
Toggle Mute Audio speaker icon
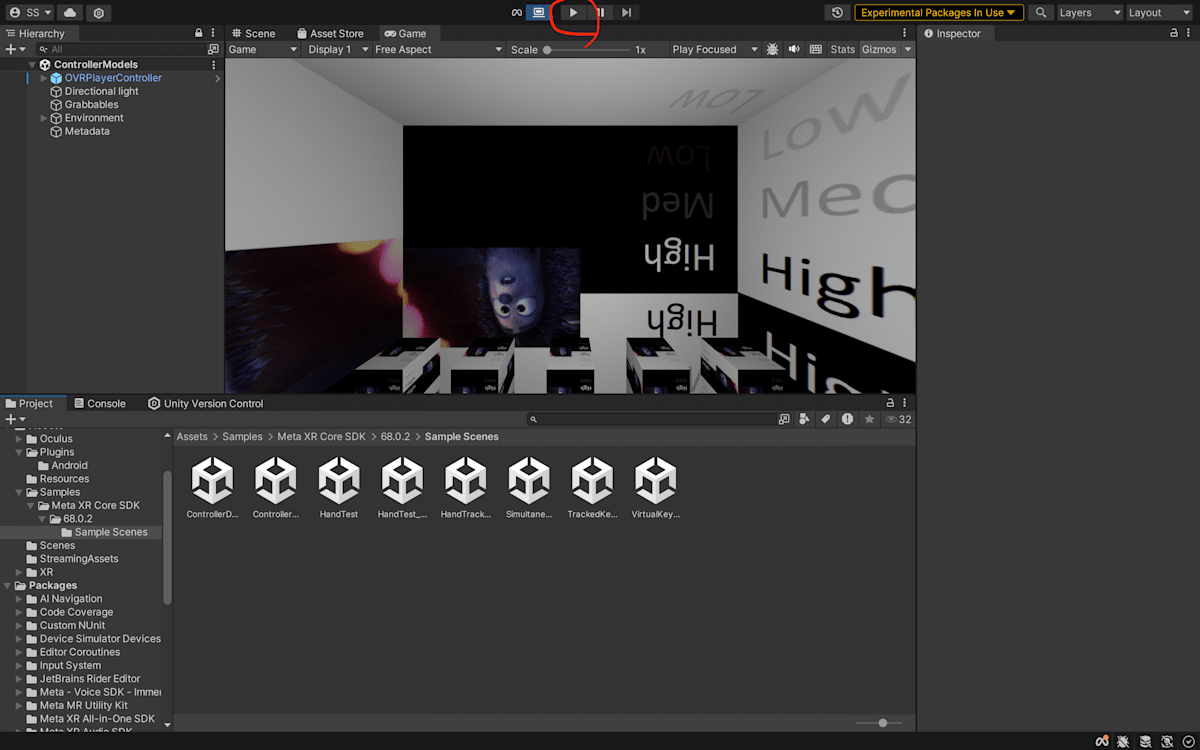point(794,49)
